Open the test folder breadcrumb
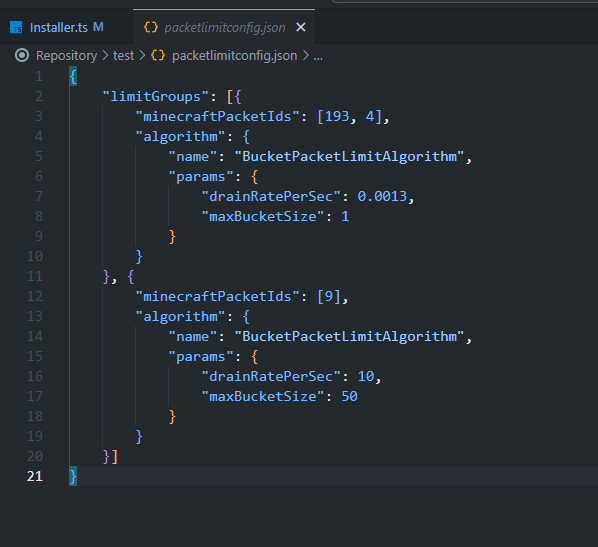This screenshot has height=547, width=598. point(123,56)
